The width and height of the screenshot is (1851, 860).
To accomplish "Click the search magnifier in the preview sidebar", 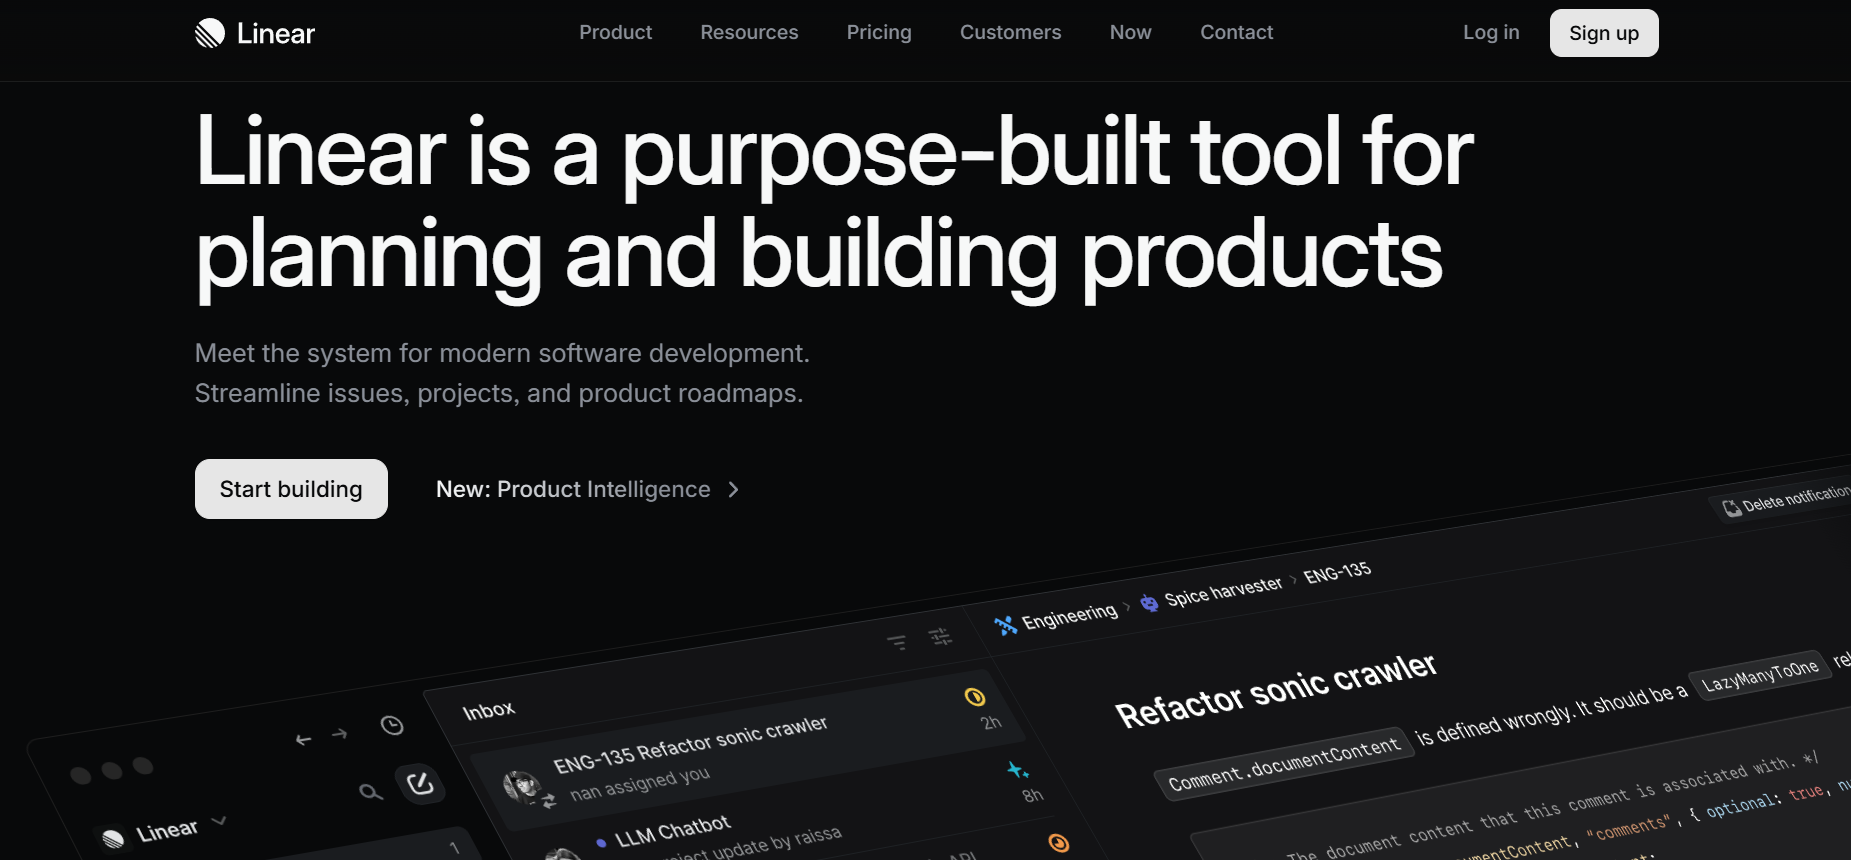I will click(371, 792).
